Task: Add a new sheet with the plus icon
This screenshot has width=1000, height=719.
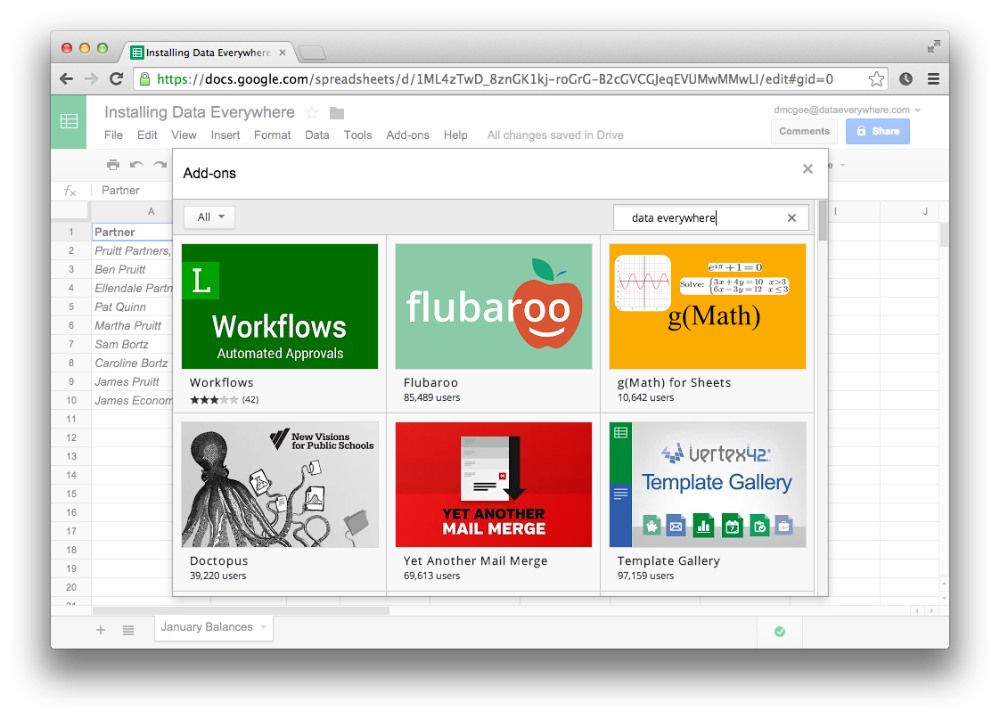Action: [x=100, y=630]
